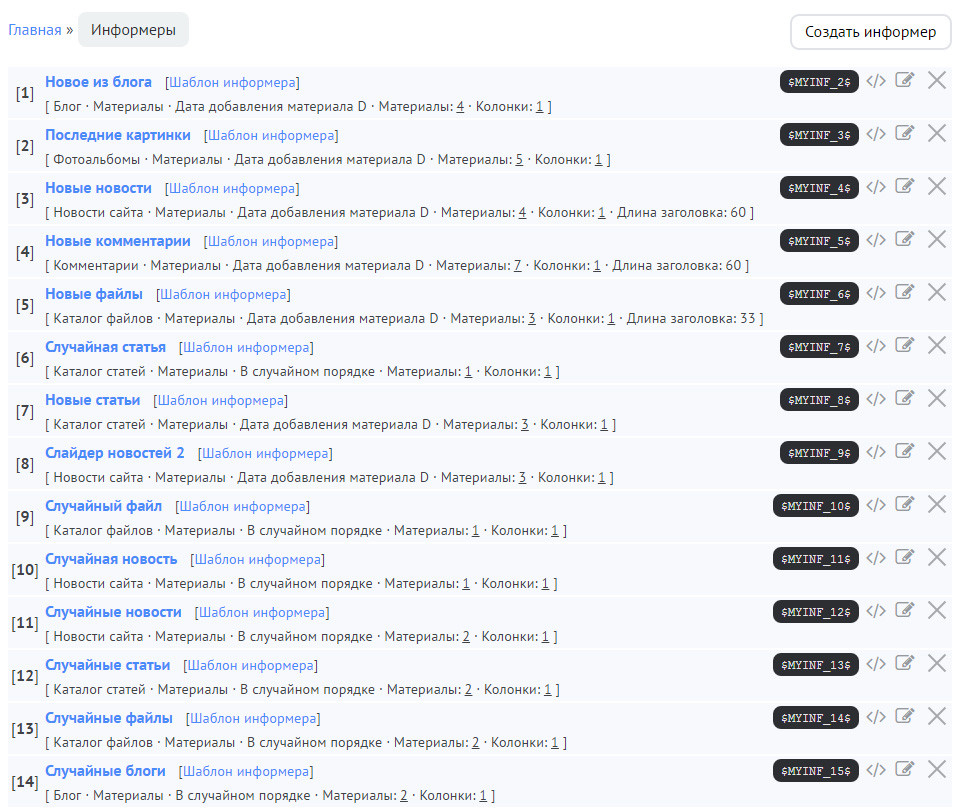Edit the Случайный файл informer
Screen dimensions: 962x811
point(905,504)
